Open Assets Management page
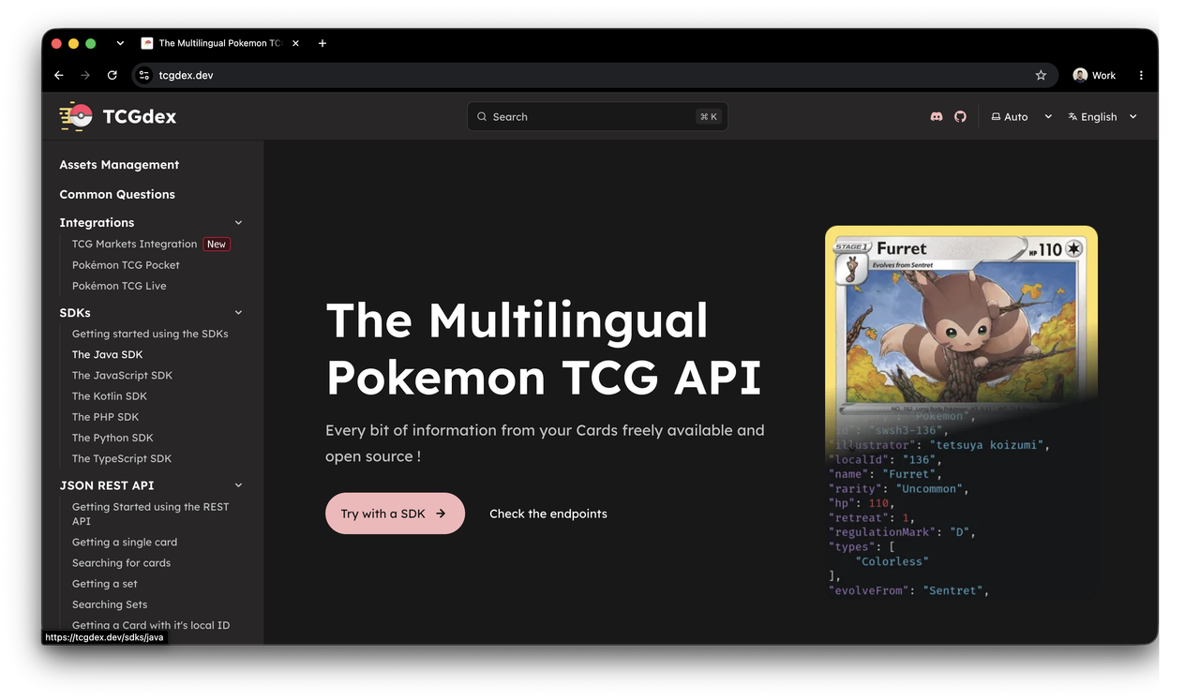 [x=119, y=165]
